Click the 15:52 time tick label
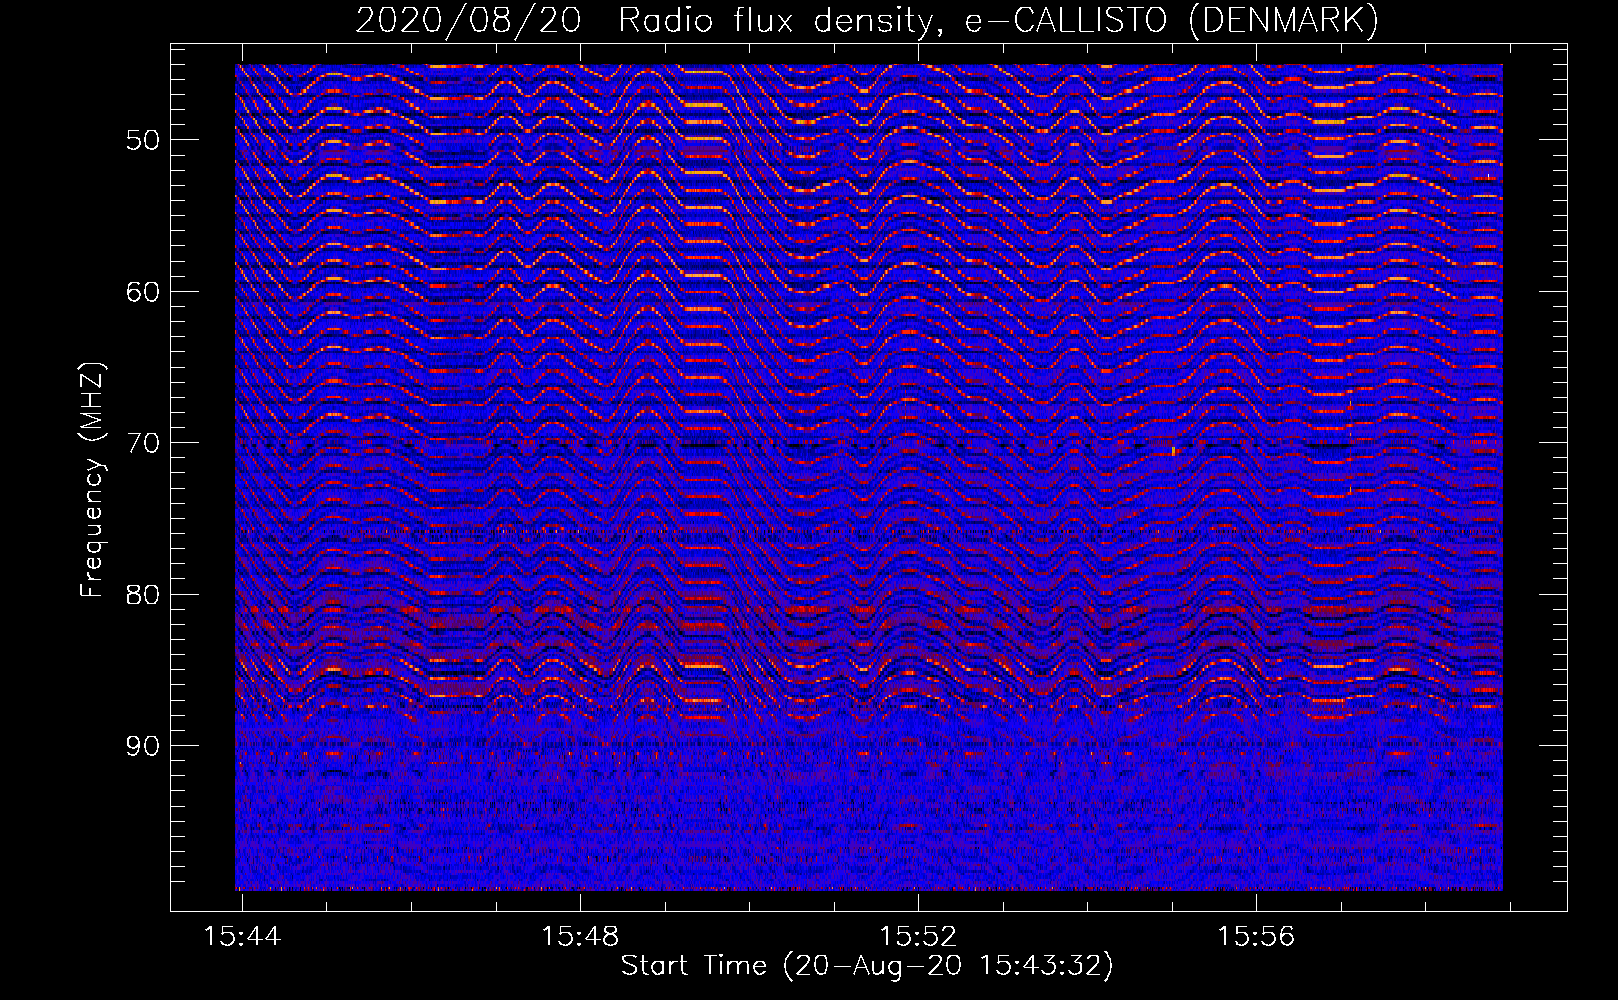The width and height of the screenshot is (1618, 1000). pos(918,936)
